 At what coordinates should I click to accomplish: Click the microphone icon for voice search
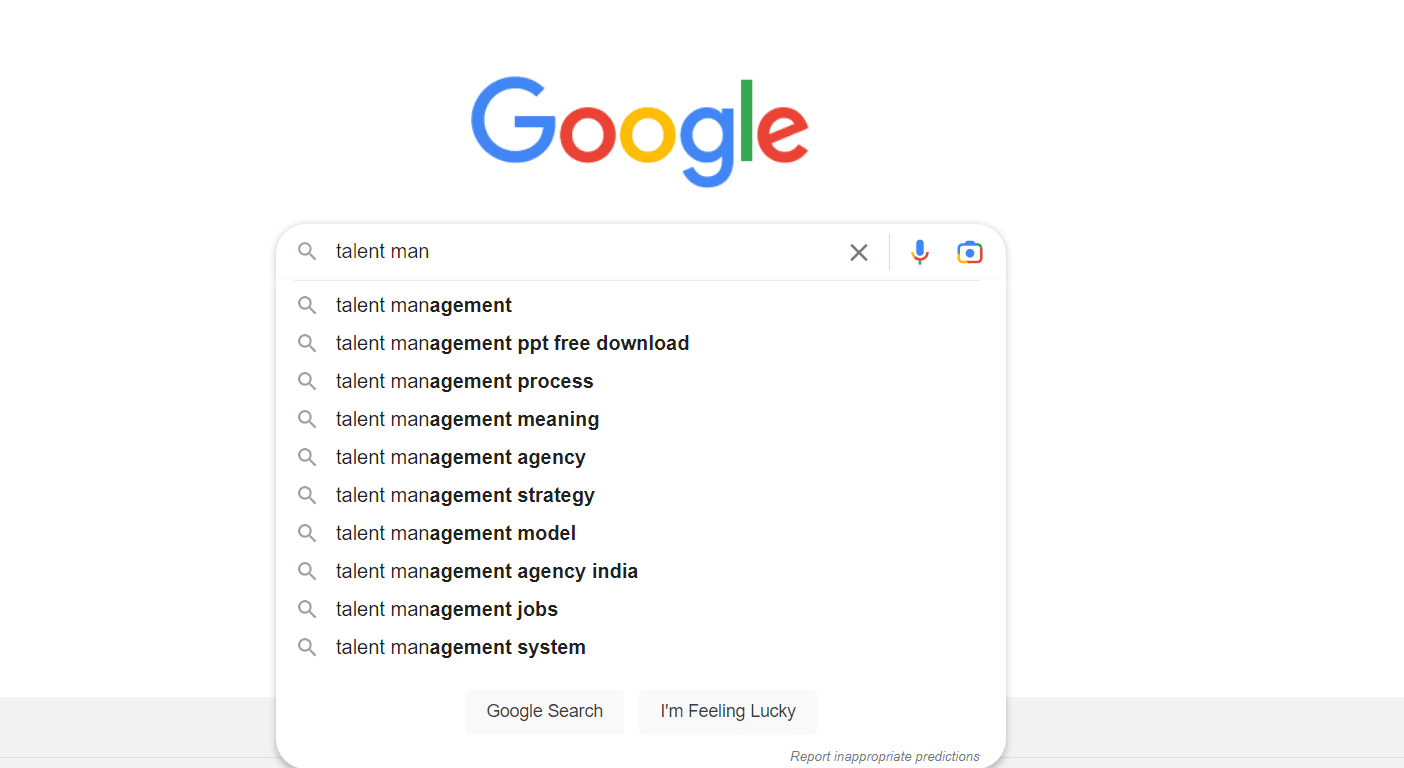[919, 252]
